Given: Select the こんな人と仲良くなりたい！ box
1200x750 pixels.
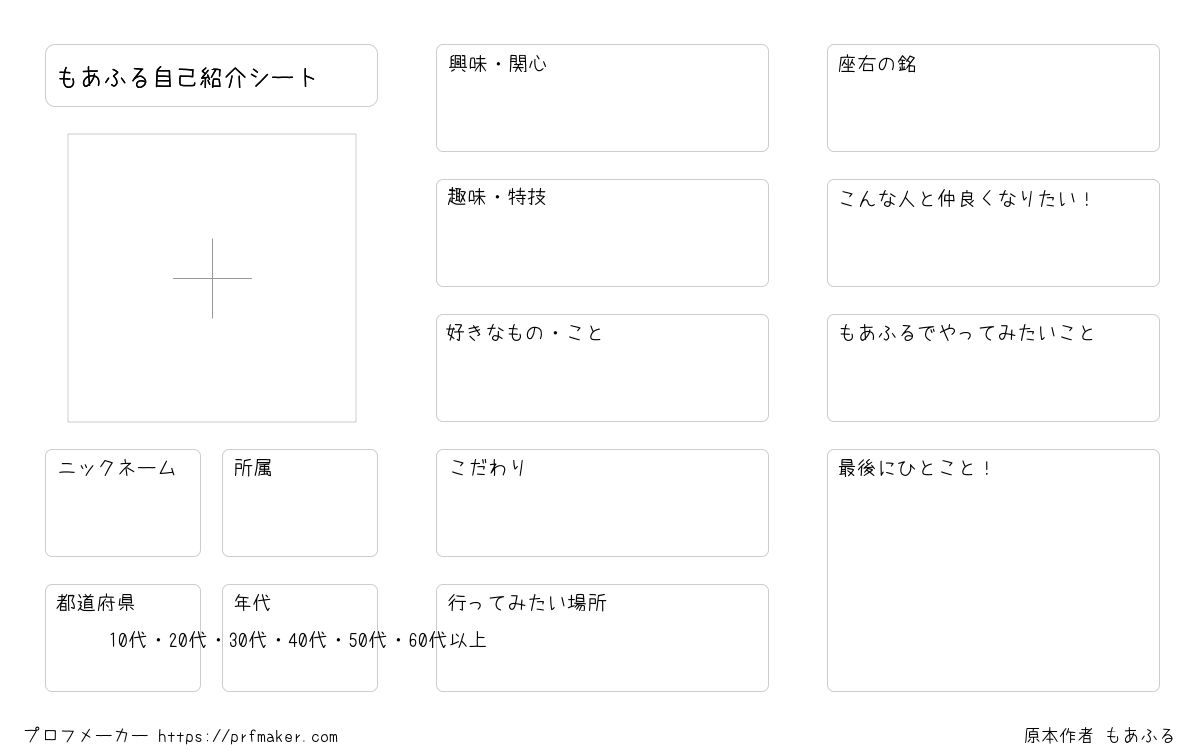Looking at the screenshot, I should [x=993, y=233].
